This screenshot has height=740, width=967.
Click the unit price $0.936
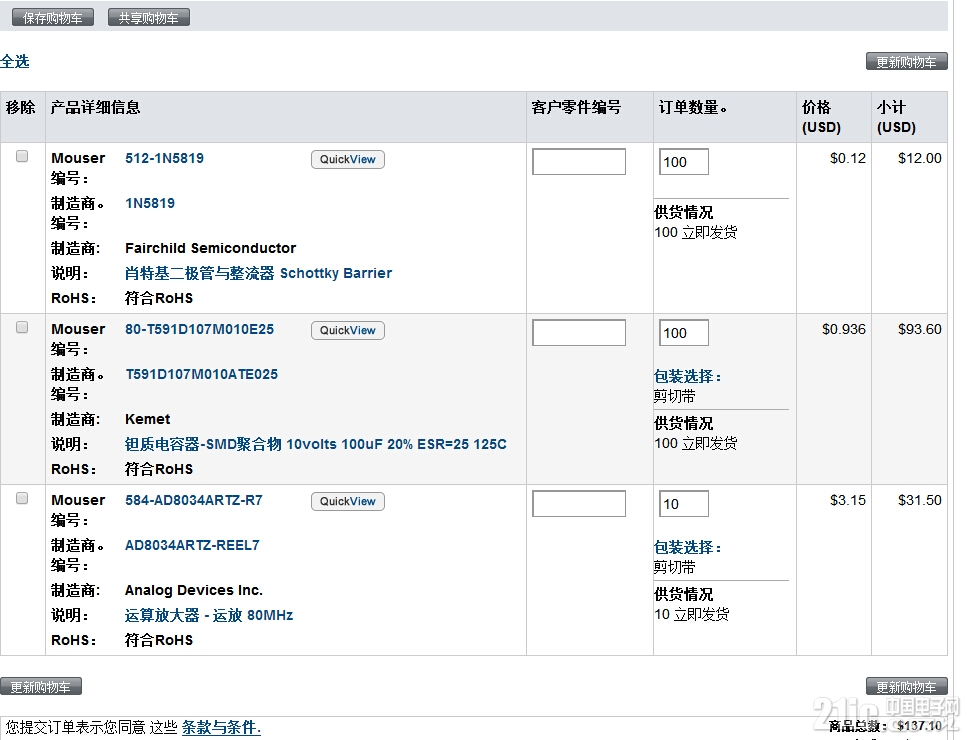[x=844, y=329]
